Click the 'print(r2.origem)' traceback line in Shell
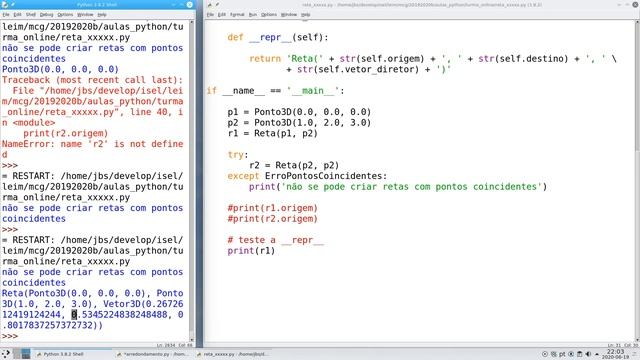 (65, 133)
